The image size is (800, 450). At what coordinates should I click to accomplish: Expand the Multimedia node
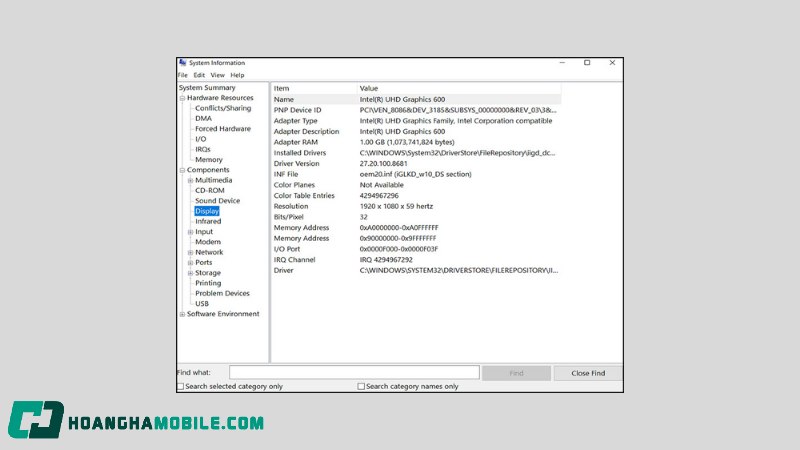coord(190,180)
